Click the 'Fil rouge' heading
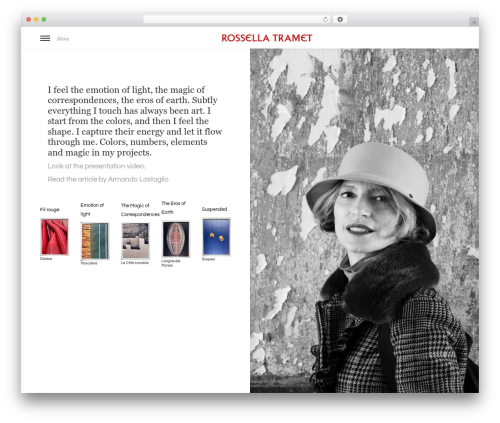Image resolution: width=500 pixels, height=423 pixels. tap(50, 210)
